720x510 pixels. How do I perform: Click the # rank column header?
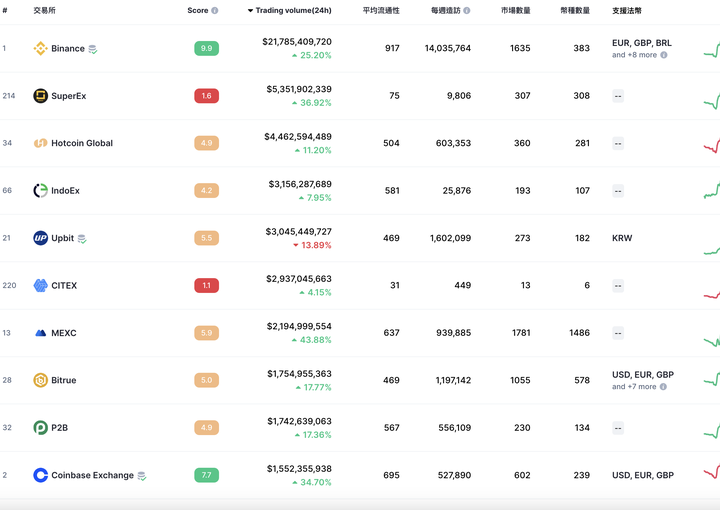click(5, 11)
